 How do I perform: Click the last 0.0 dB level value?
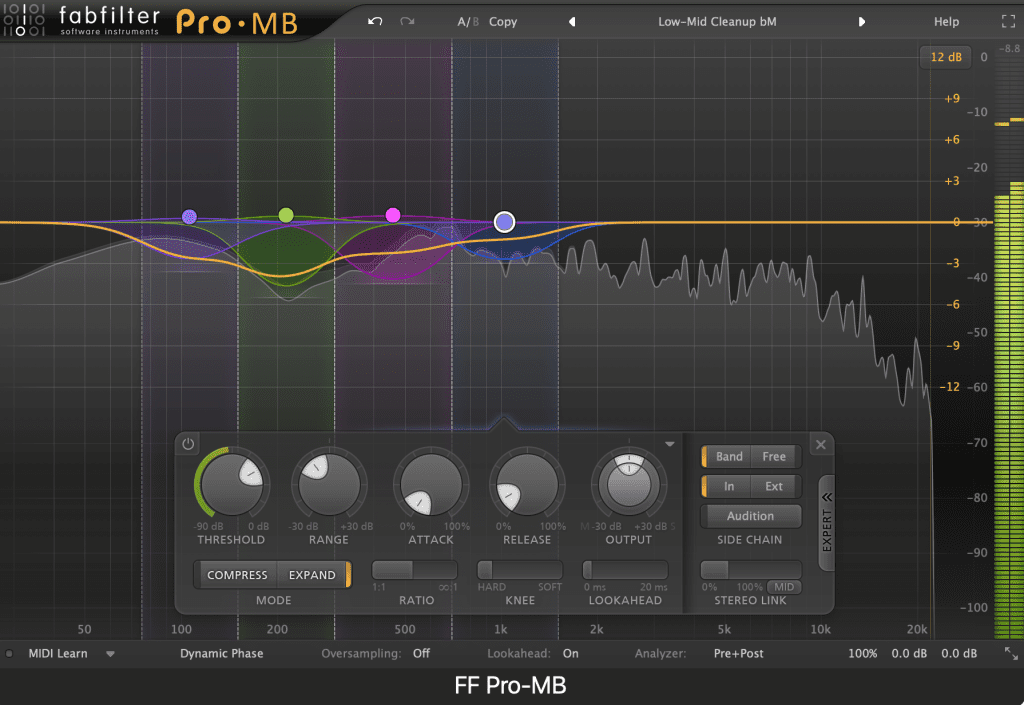coord(959,653)
